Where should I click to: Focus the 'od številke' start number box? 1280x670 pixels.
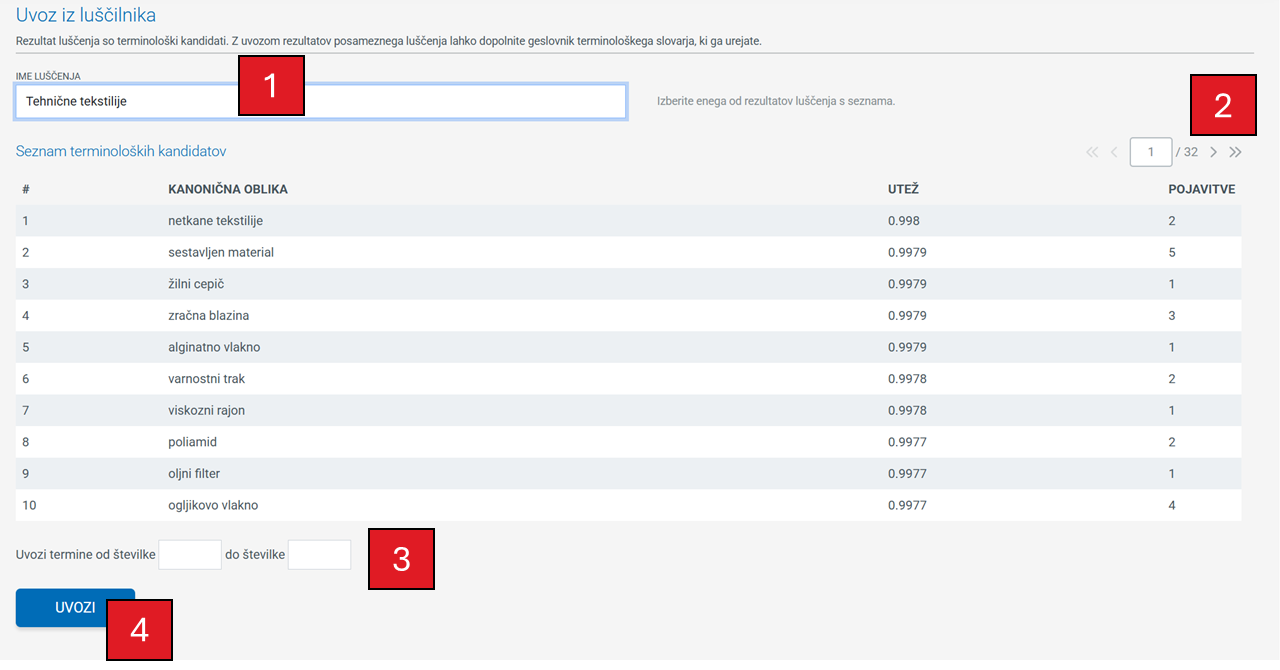click(190, 555)
